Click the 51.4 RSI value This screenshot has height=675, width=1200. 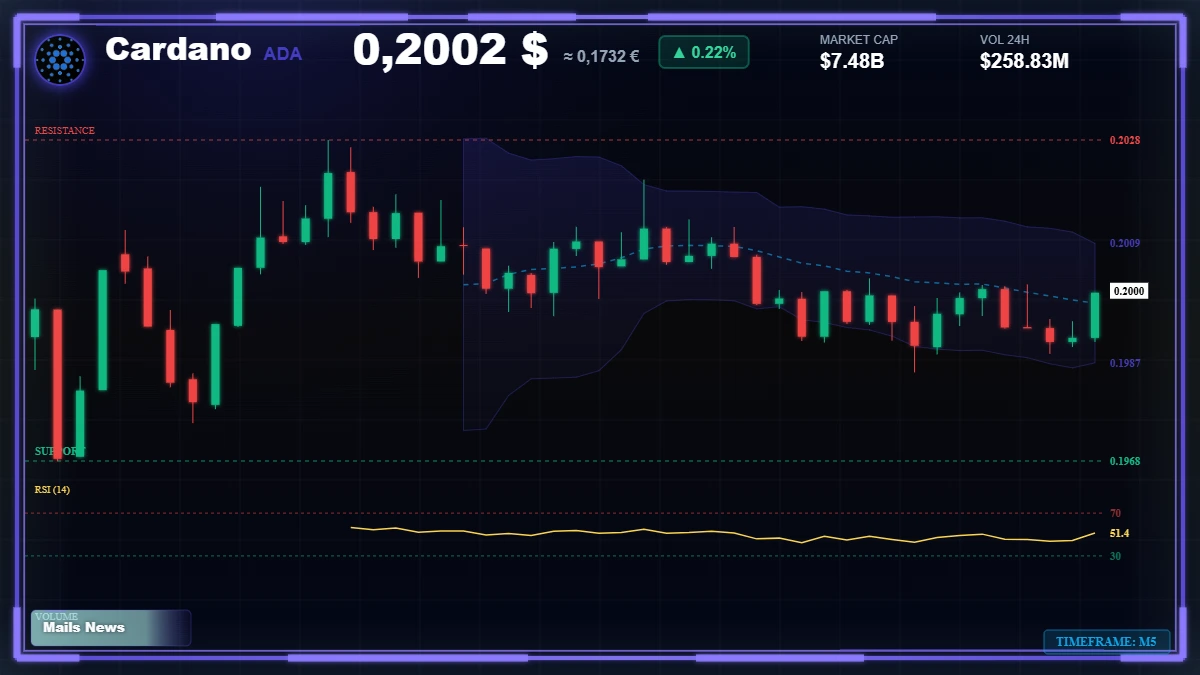[x=1119, y=533]
